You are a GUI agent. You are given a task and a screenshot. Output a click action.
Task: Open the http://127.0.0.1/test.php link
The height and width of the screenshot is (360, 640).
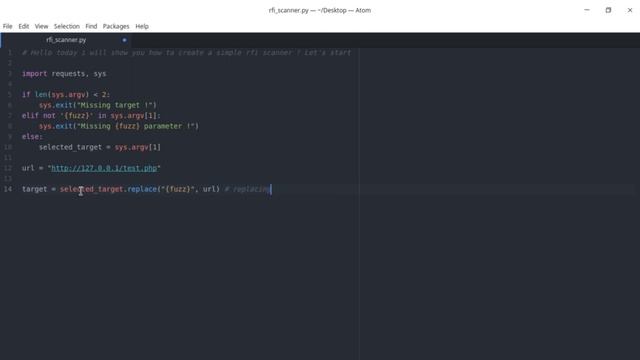pyautogui.click(x=104, y=168)
